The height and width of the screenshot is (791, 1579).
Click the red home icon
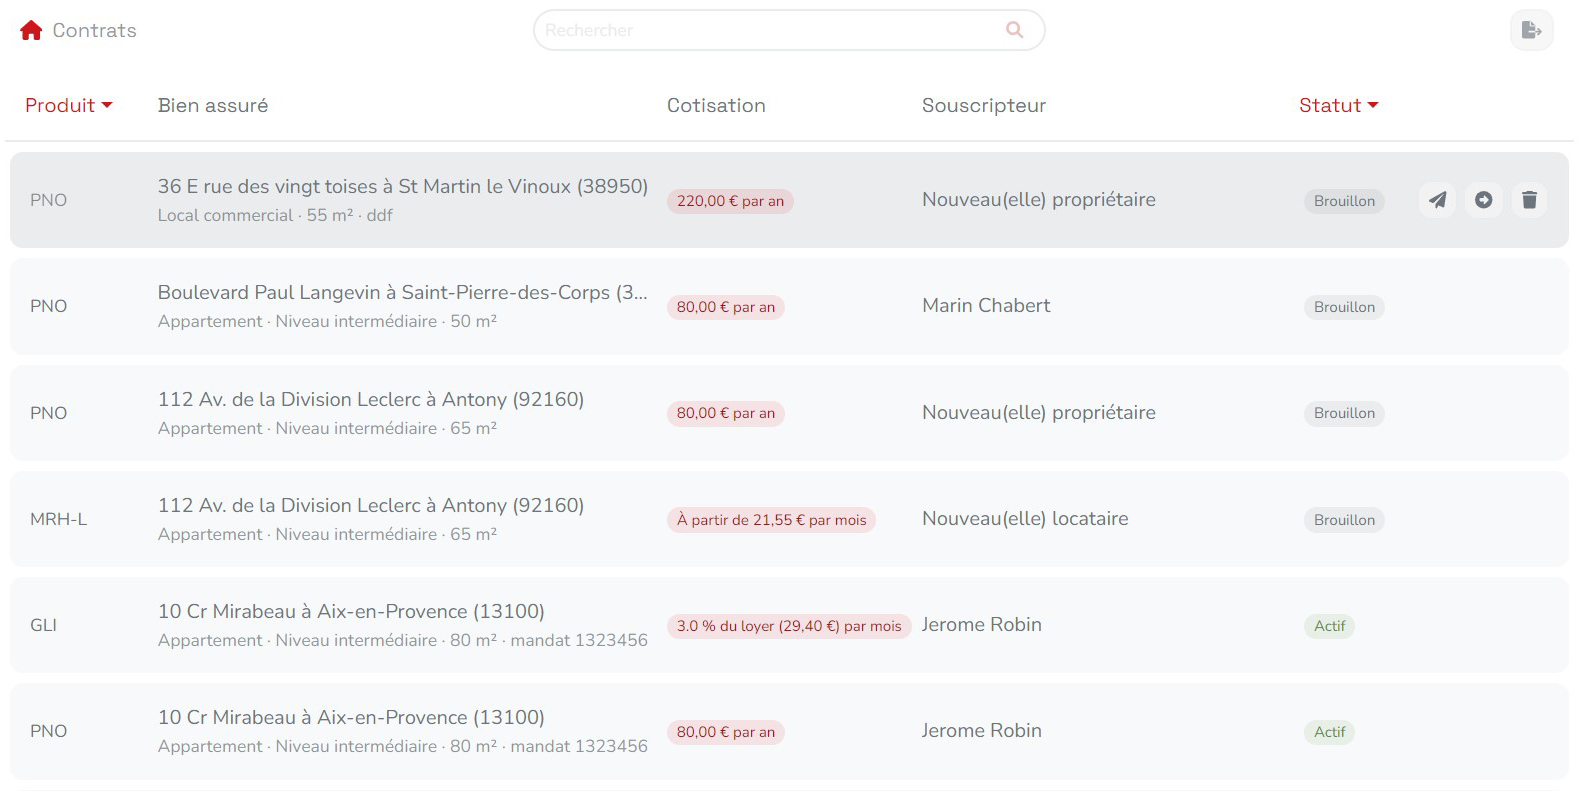tap(31, 30)
